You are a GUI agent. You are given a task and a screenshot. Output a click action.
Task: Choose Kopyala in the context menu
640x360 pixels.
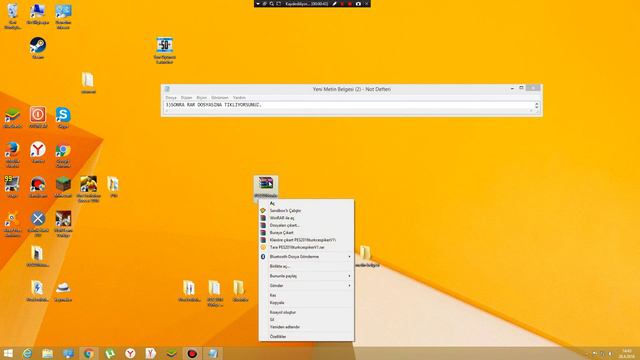(x=307, y=303)
